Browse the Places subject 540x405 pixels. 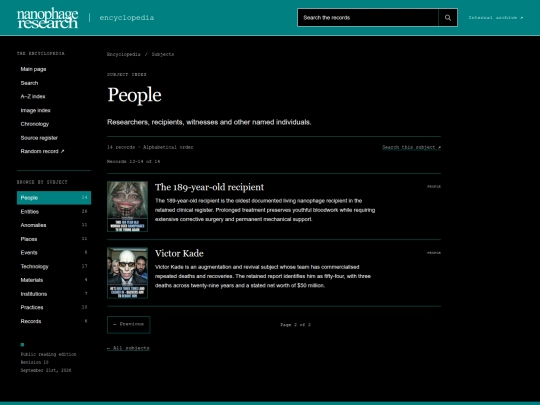(54, 239)
